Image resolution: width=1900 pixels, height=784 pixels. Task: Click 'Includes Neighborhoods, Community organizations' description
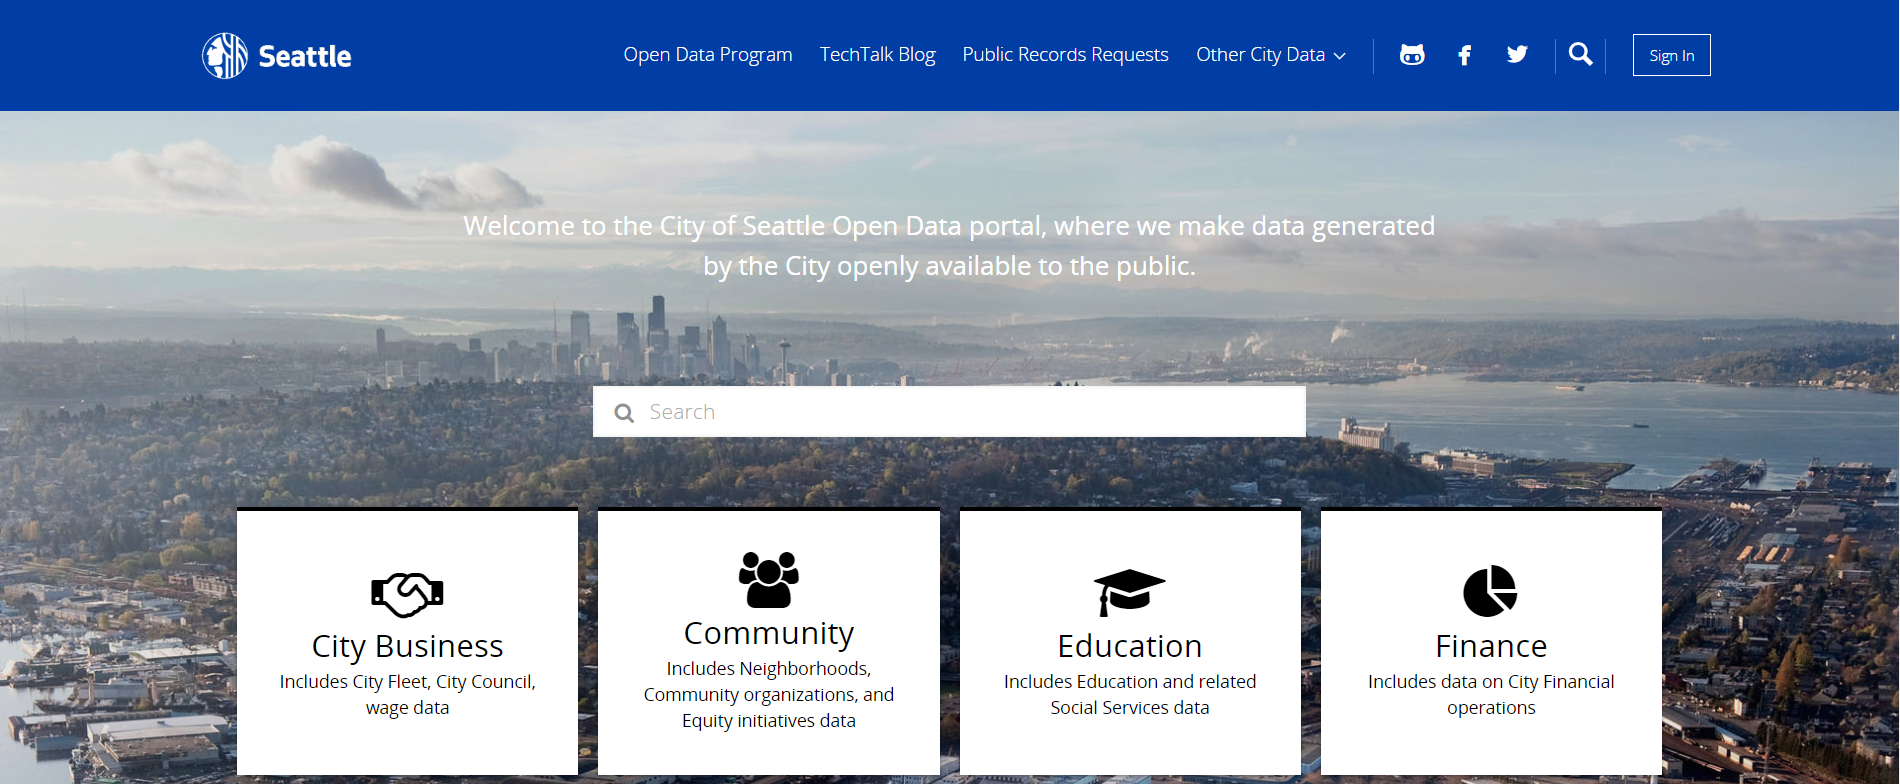click(x=769, y=694)
